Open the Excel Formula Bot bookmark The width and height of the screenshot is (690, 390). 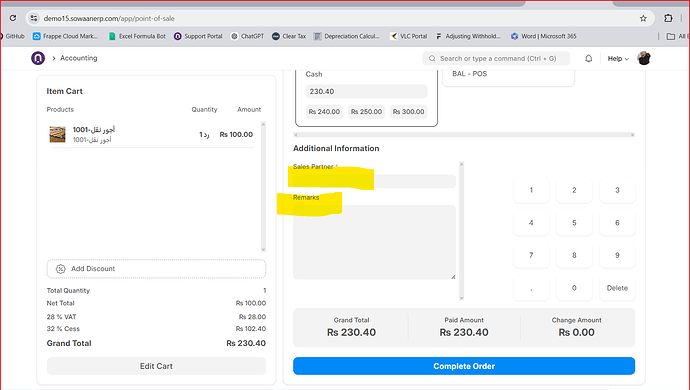137,36
